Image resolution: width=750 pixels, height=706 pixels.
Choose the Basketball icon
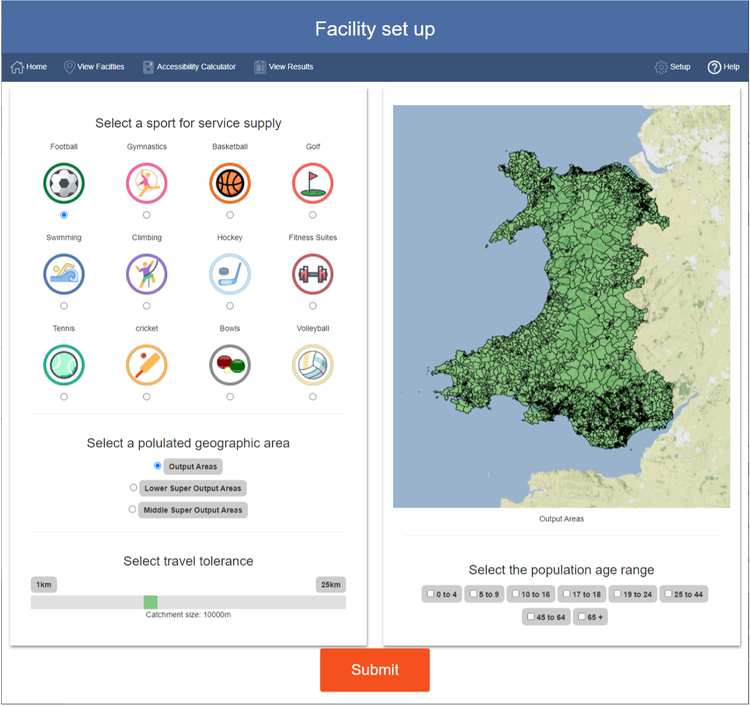point(230,183)
